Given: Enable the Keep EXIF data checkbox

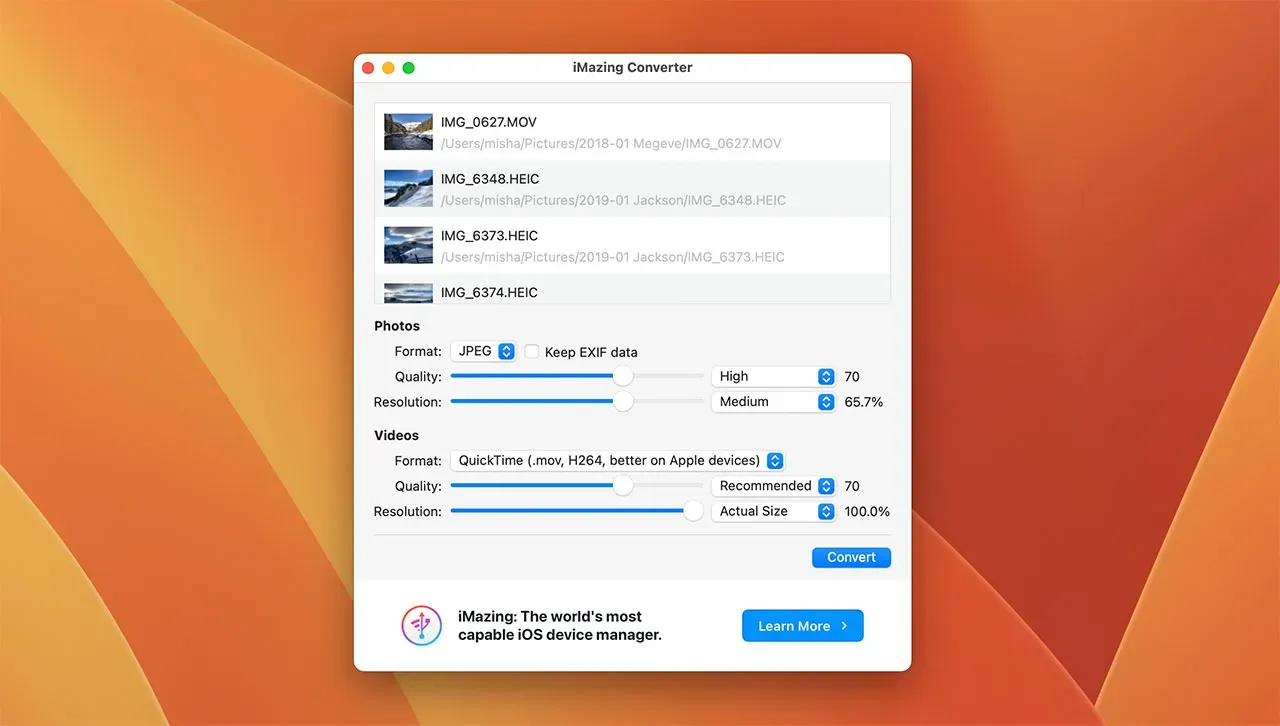Looking at the screenshot, I should point(532,352).
